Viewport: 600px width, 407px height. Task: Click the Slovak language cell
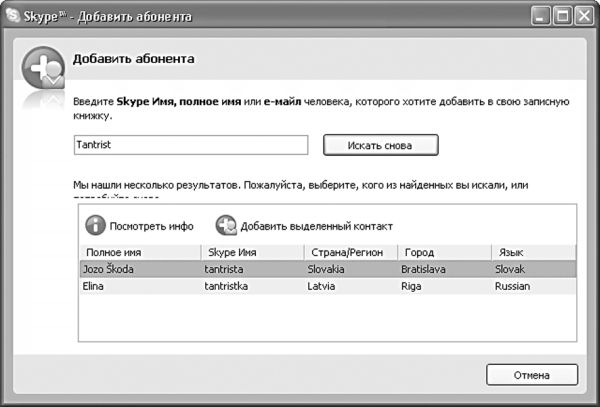(510, 269)
